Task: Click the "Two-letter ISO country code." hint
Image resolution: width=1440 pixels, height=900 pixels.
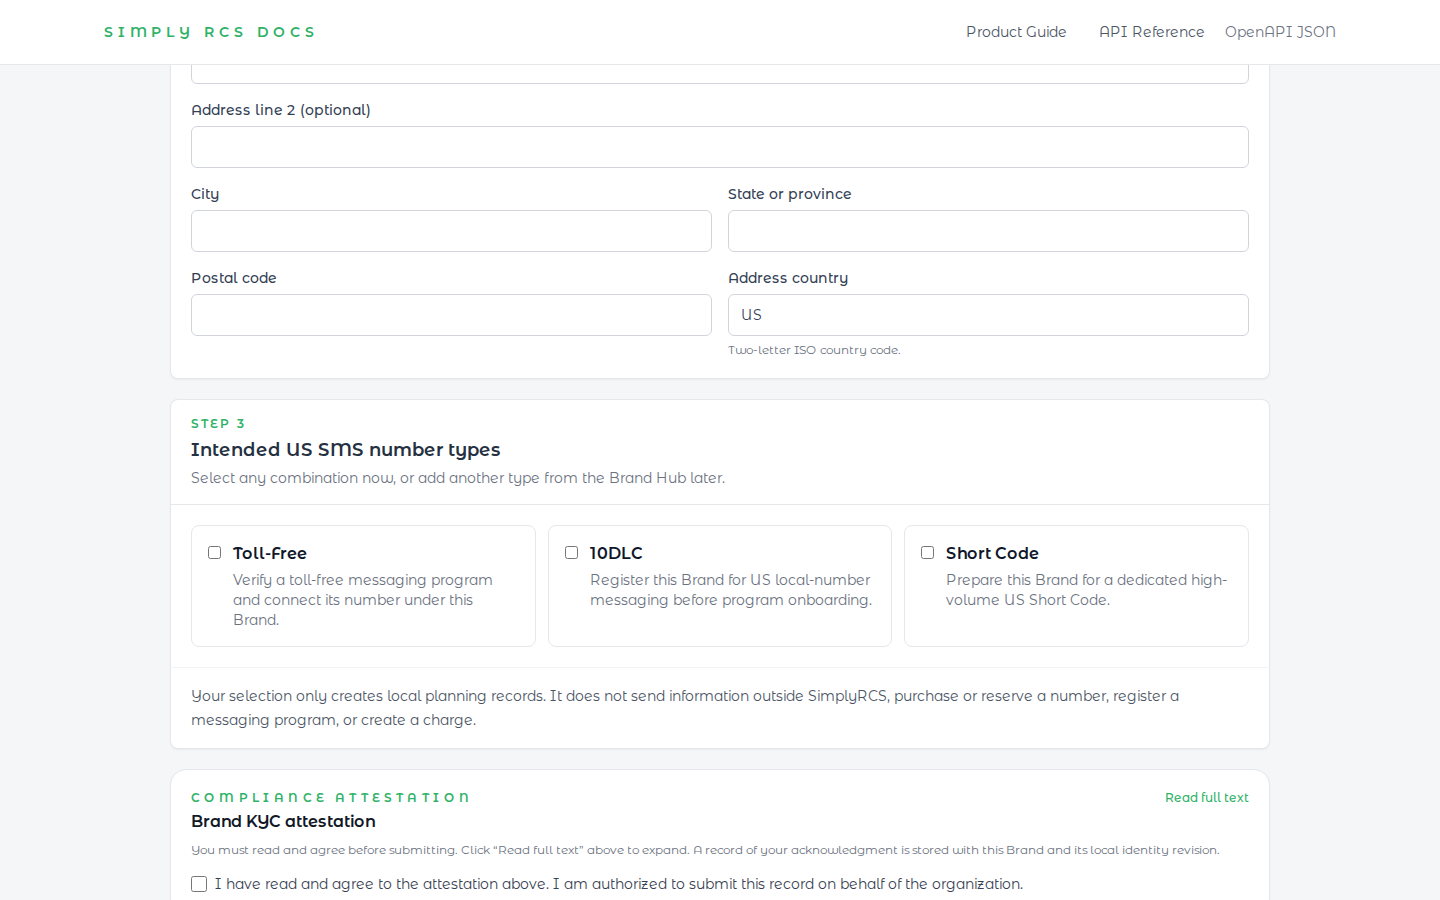Action: coord(814,350)
